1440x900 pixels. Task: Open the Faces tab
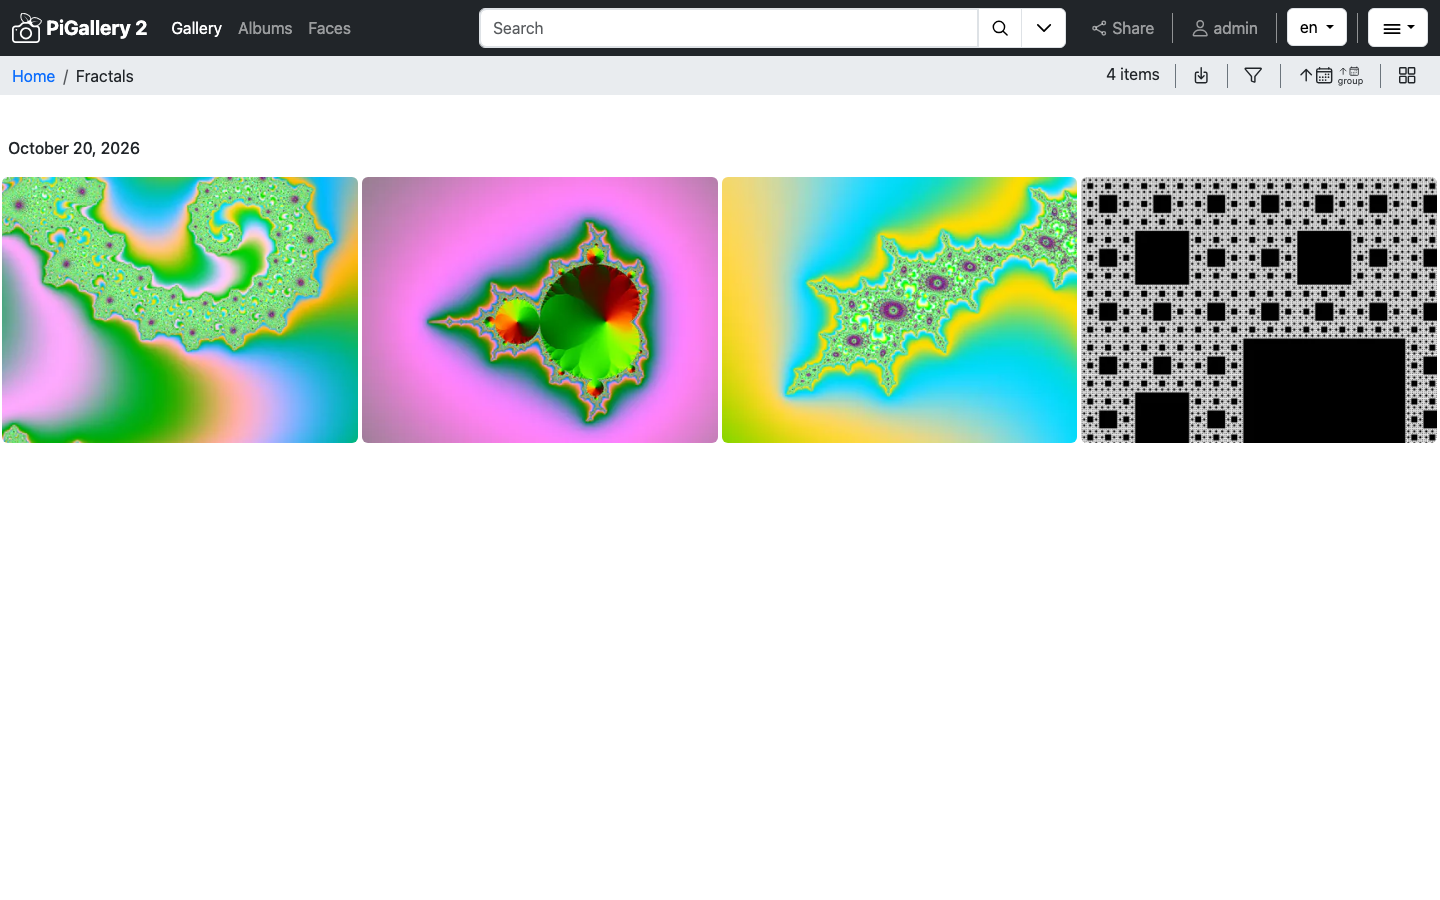tap(329, 28)
